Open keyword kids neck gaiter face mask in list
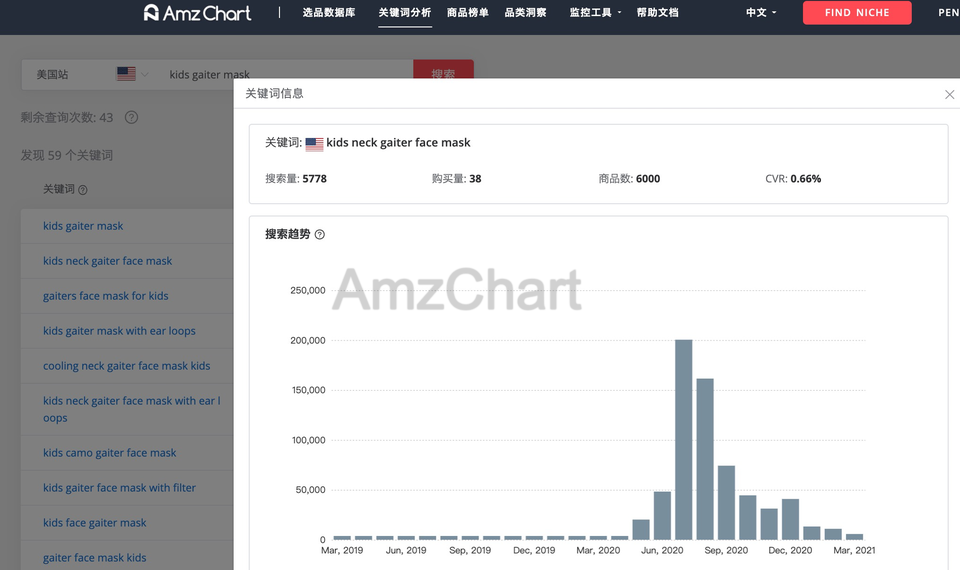The height and width of the screenshot is (570, 960). (107, 261)
